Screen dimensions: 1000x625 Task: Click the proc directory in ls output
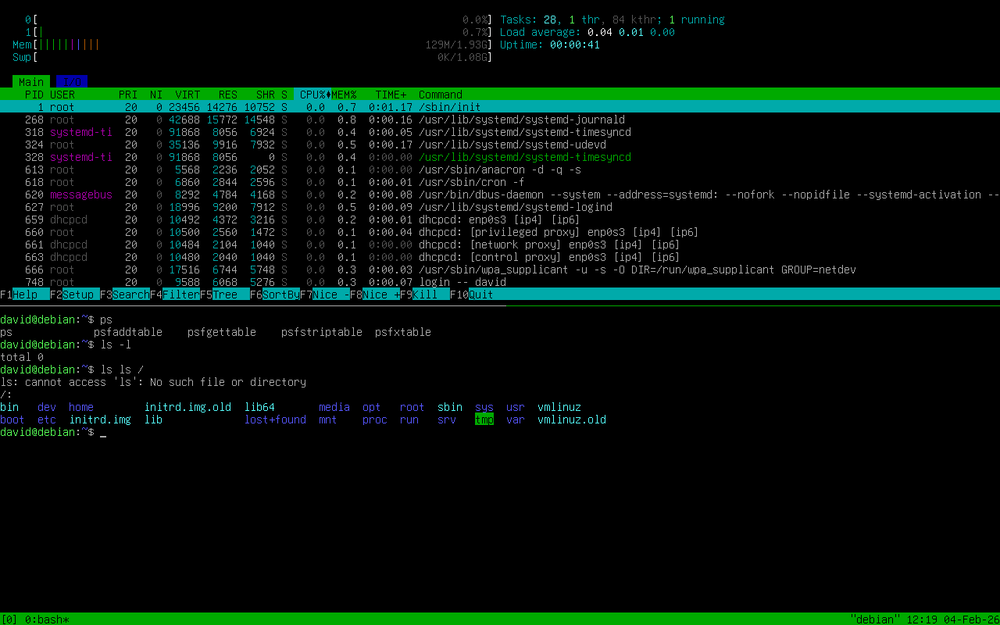click(x=375, y=420)
